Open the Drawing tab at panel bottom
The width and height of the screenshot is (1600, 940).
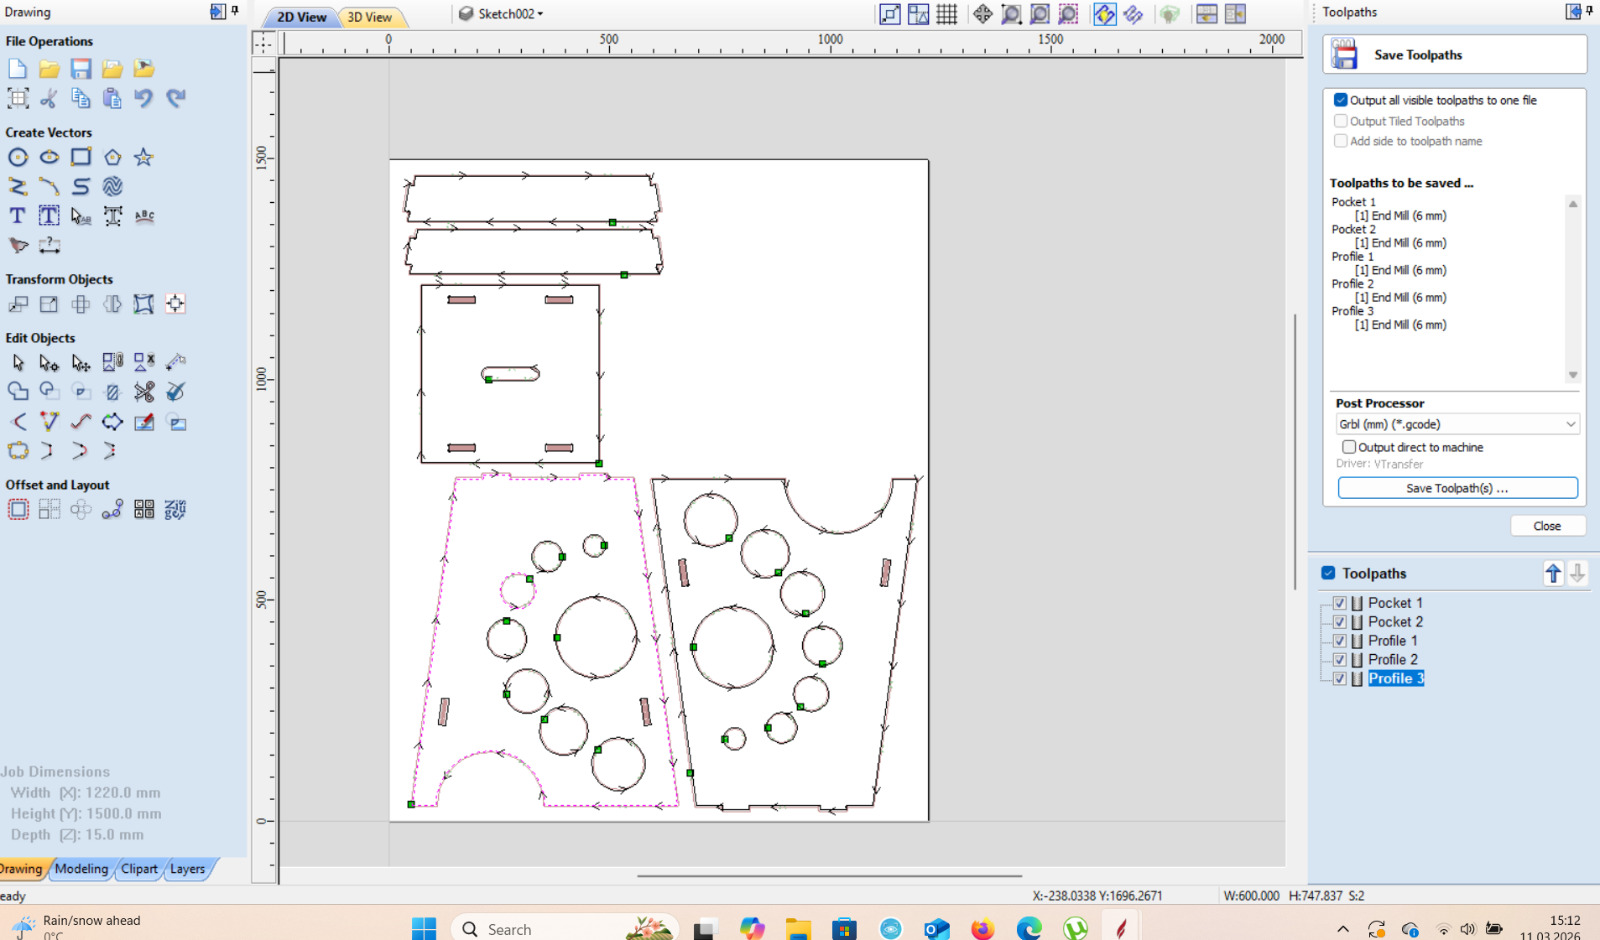click(21, 869)
